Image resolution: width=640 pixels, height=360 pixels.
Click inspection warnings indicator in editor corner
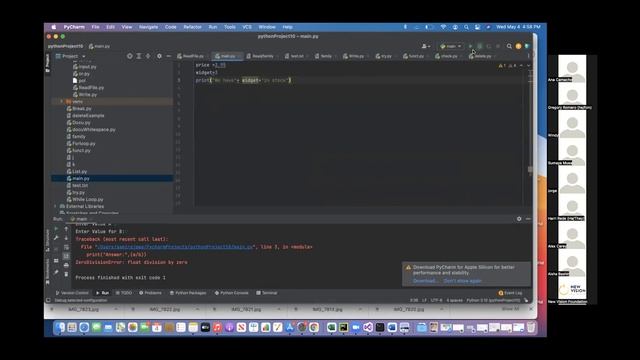click(x=507, y=65)
